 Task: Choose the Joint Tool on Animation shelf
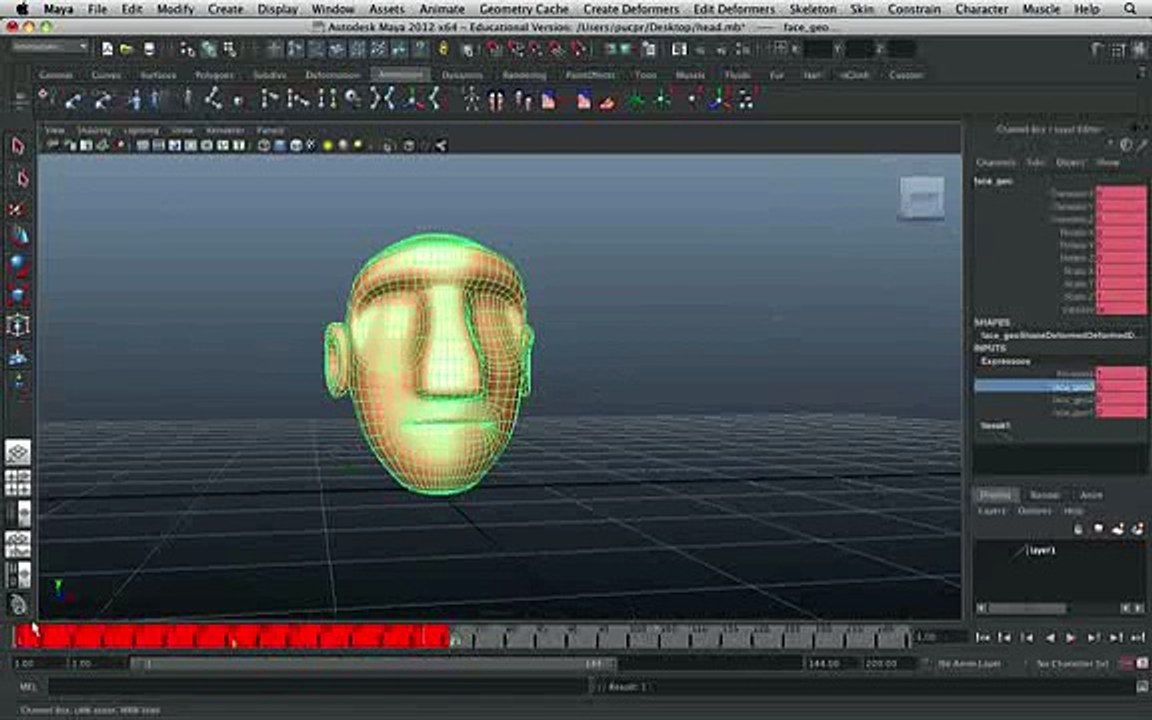pyautogui.click(x=213, y=98)
